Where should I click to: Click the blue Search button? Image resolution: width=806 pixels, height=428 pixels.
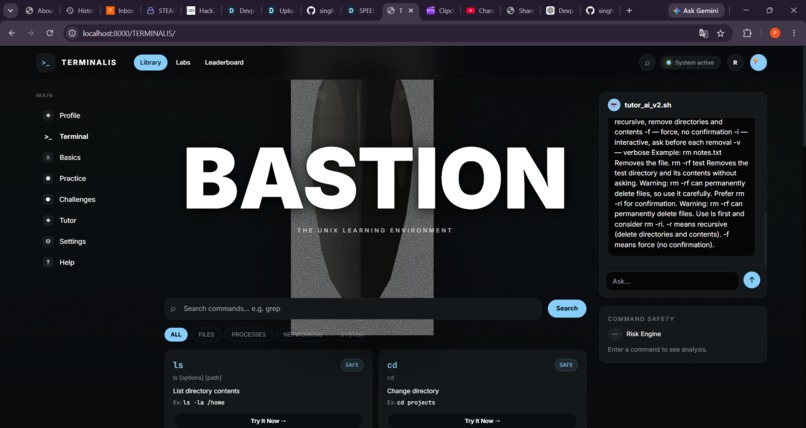pos(566,308)
